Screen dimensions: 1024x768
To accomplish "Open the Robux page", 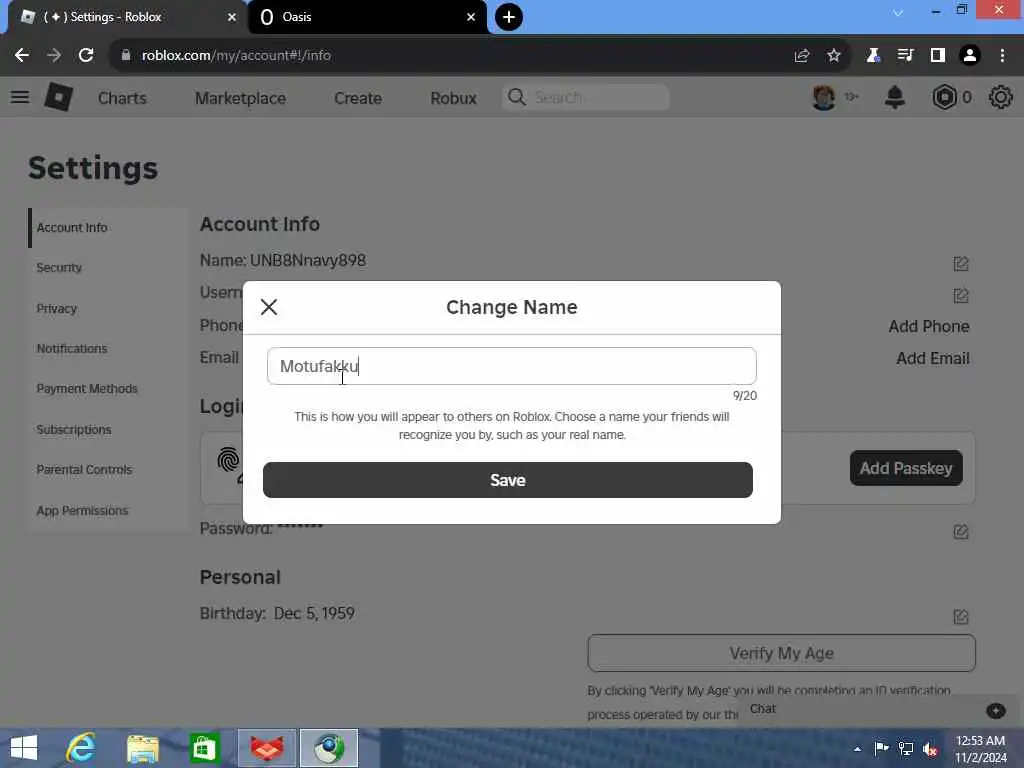I will [x=453, y=98].
